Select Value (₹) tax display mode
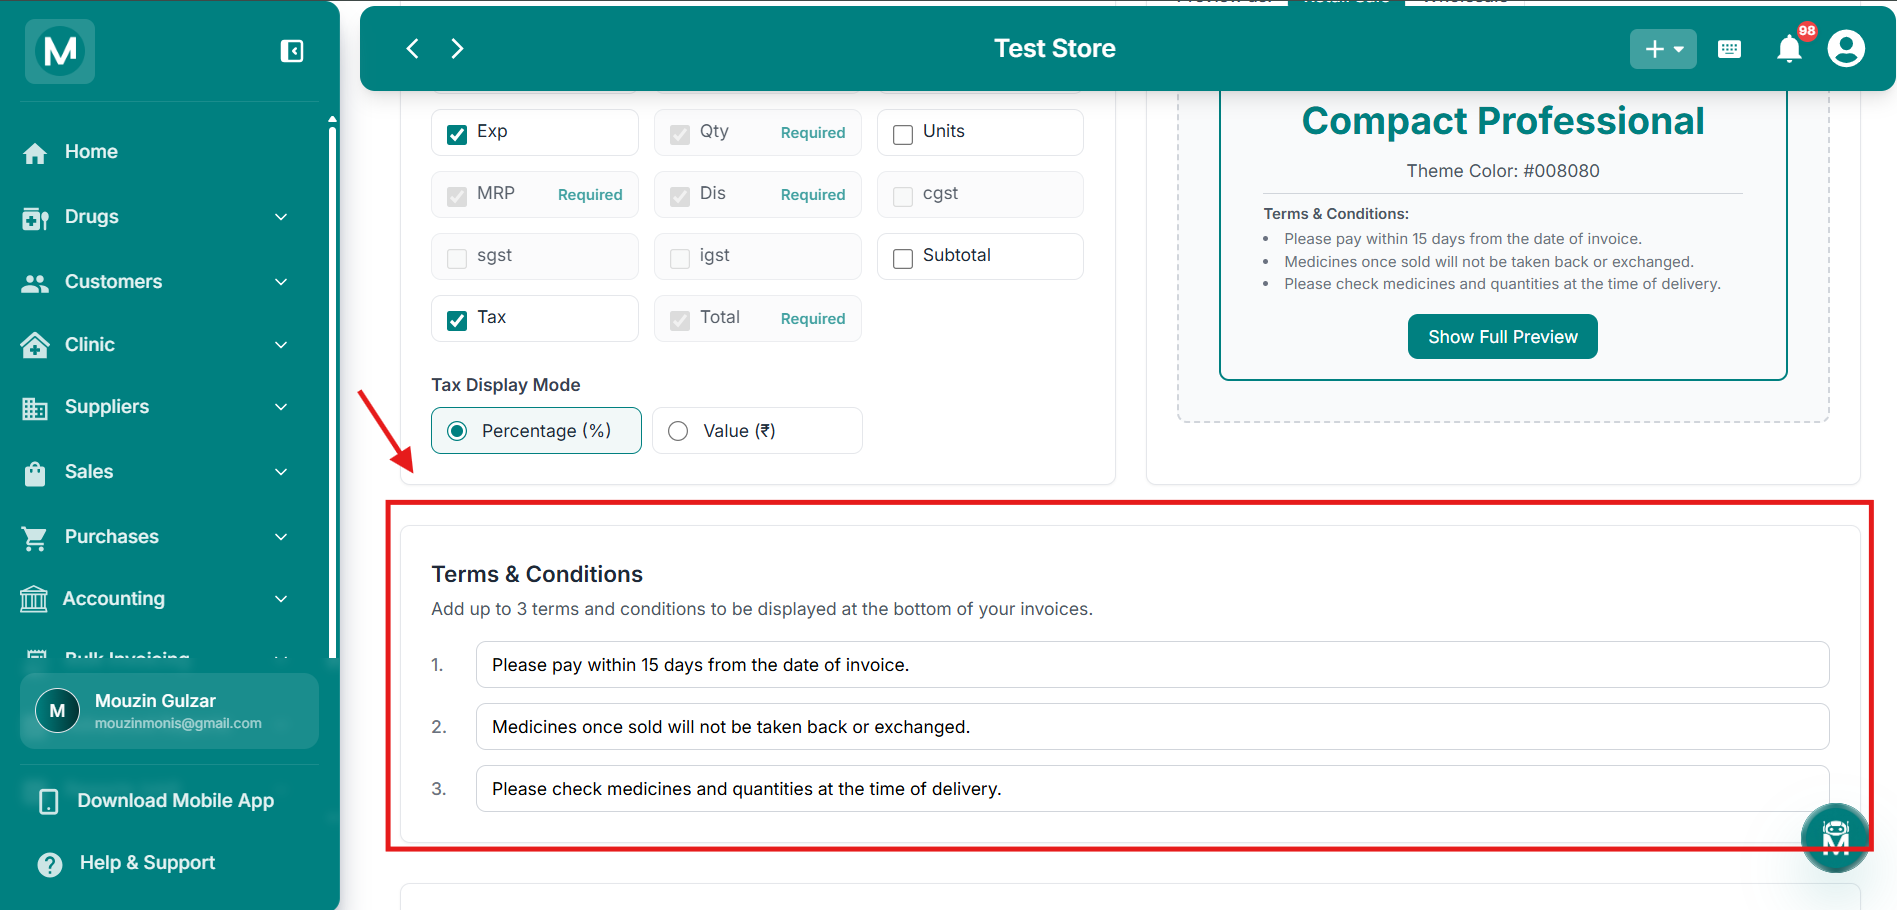This screenshot has width=1897, height=910. tap(757, 431)
